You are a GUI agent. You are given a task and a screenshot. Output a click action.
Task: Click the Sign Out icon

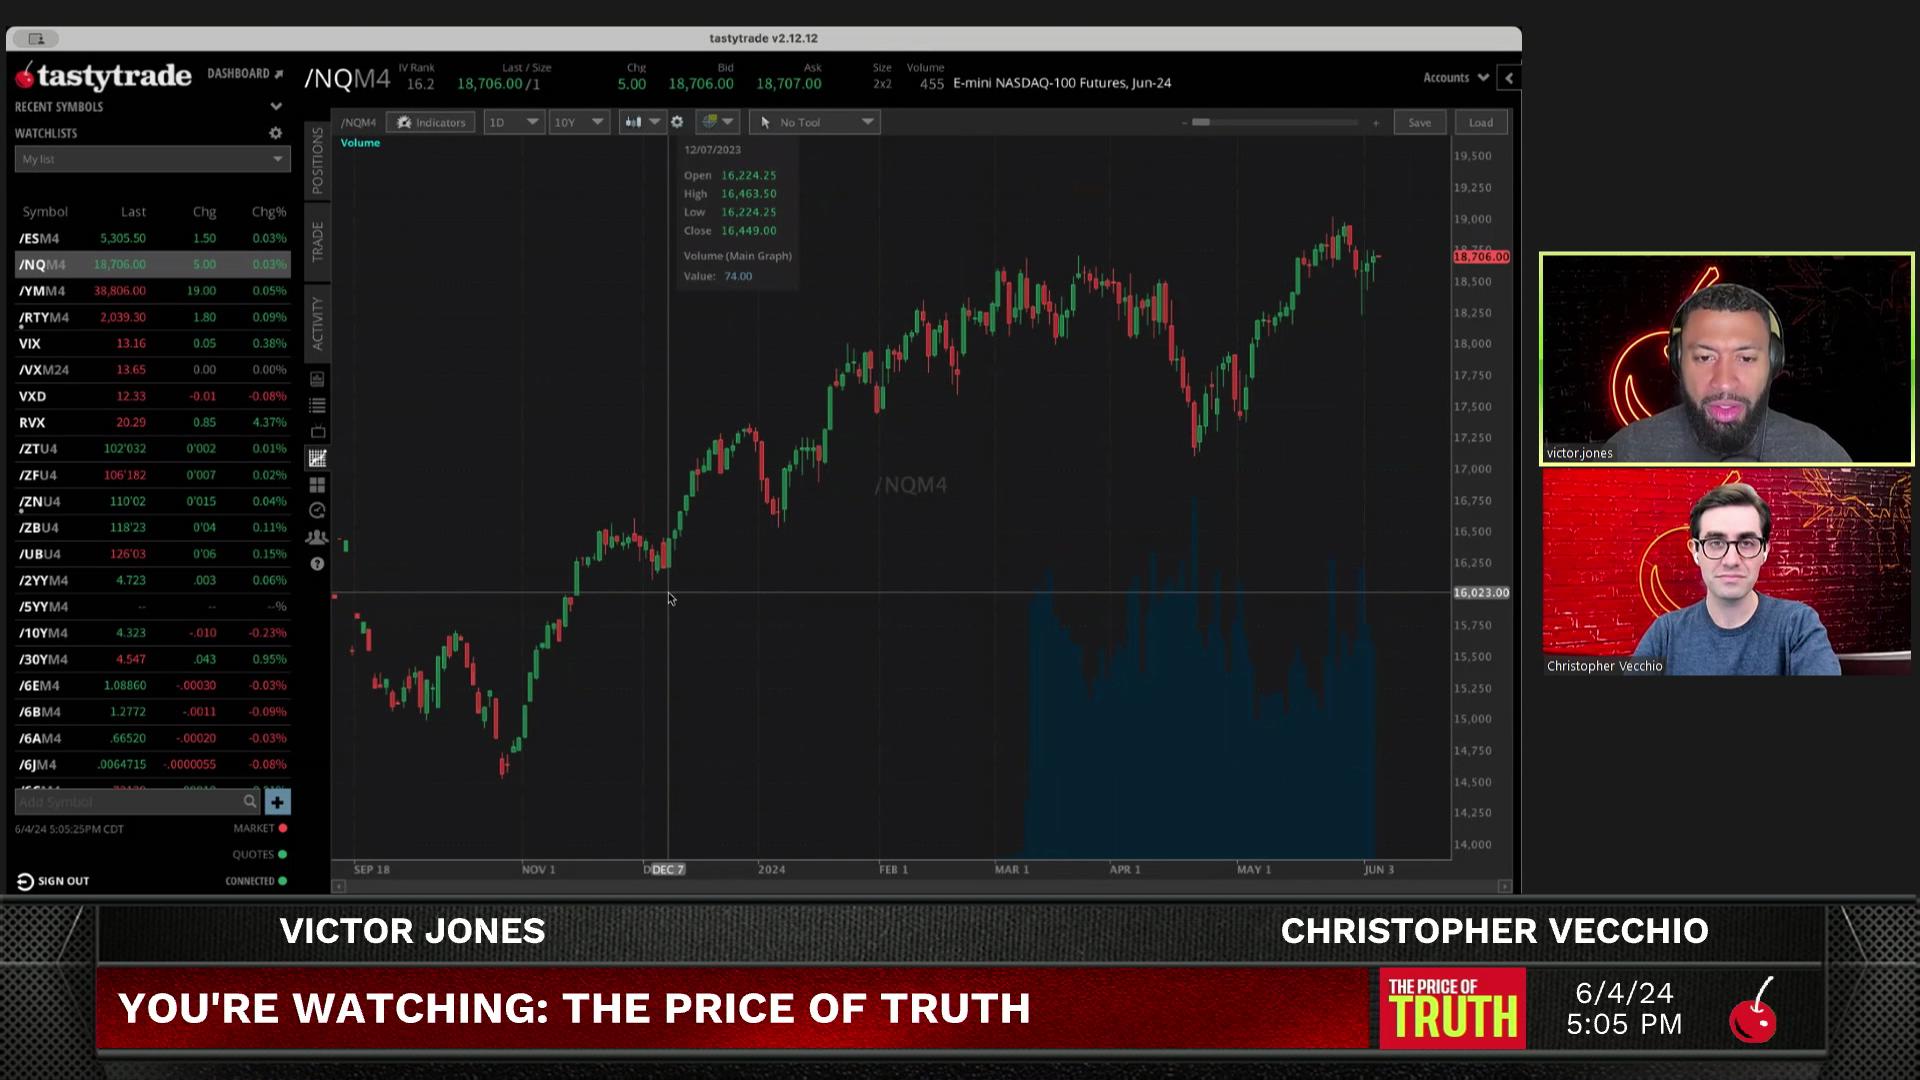click(x=25, y=881)
